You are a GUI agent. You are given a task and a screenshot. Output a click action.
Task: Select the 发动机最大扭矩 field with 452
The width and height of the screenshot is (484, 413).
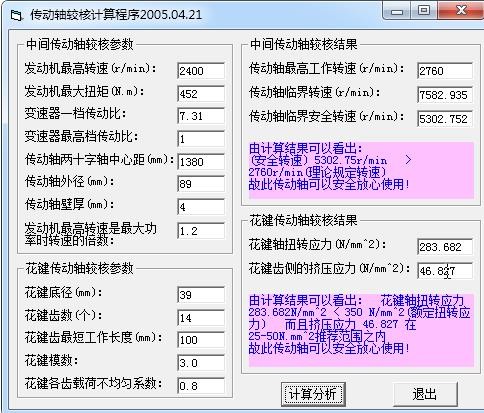tap(201, 94)
